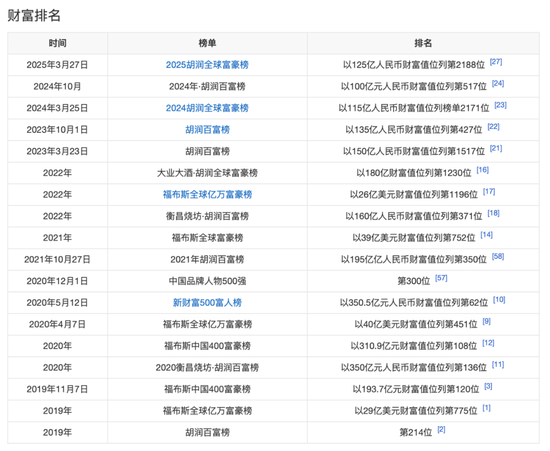
Task: Open citation [23] reference
Action: [x=500, y=105]
